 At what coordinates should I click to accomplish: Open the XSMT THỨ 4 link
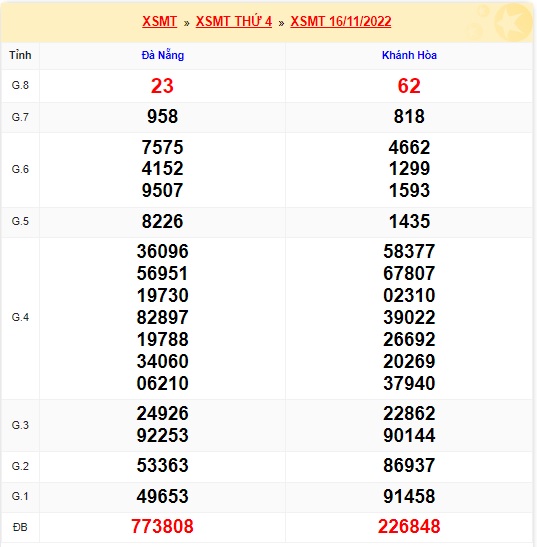[x=233, y=21]
